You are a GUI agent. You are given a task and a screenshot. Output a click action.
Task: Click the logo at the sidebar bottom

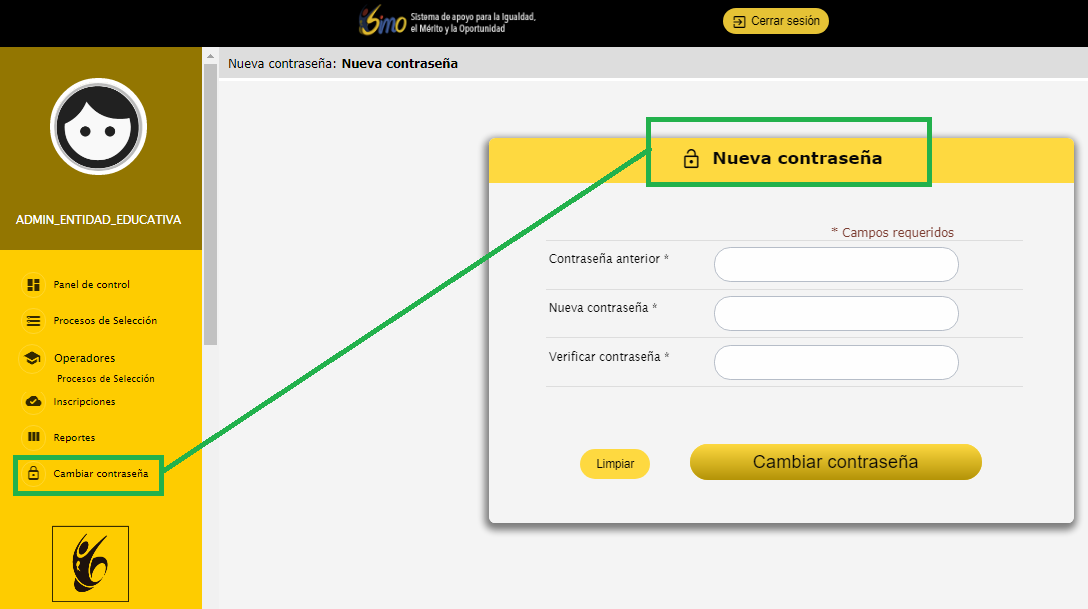pos(91,564)
